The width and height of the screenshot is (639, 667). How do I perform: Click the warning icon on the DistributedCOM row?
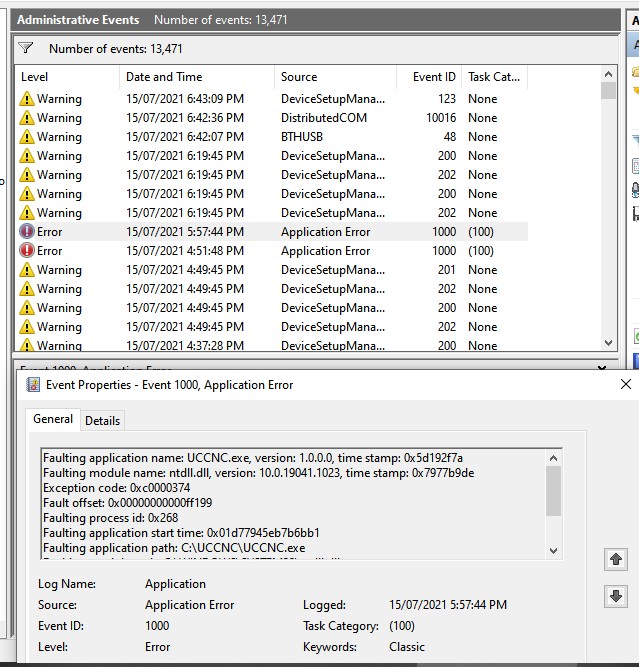tap(27, 118)
